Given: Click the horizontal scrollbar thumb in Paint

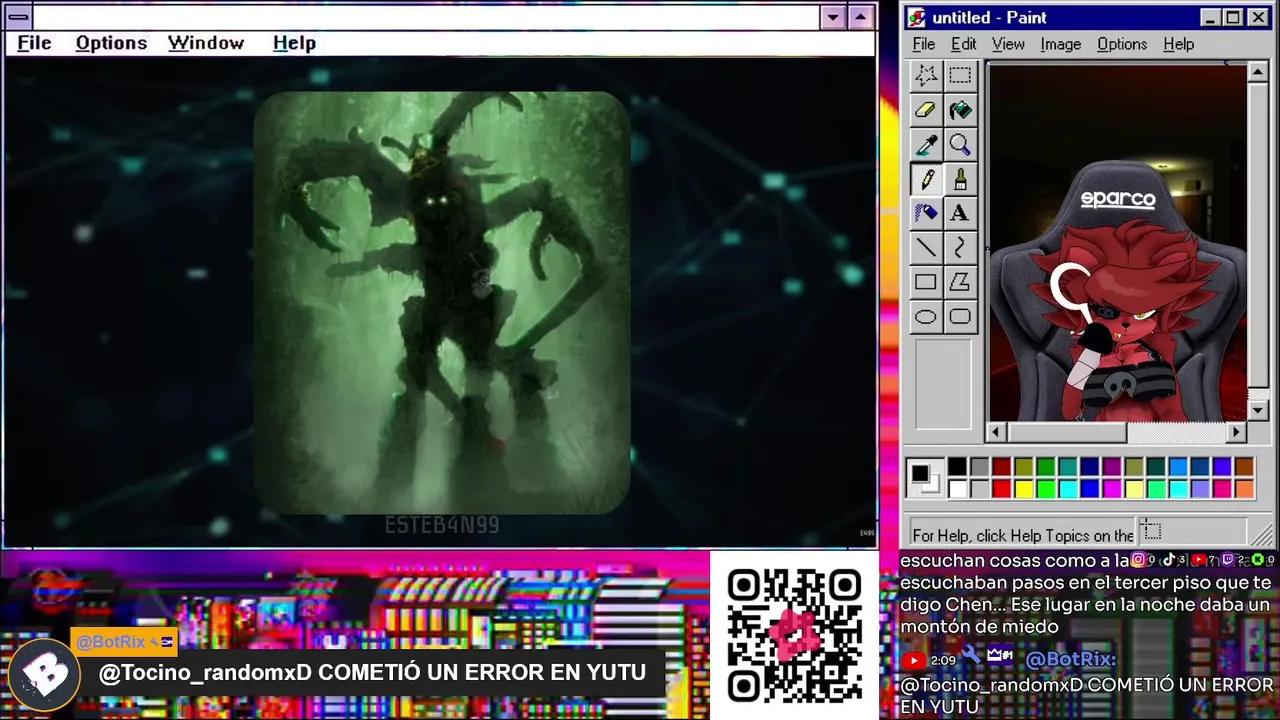Looking at the screenshot, I should coord(1067,432).
